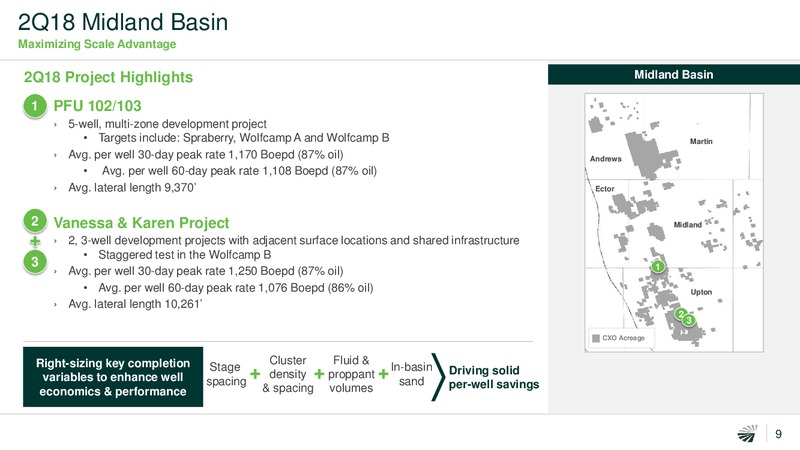
Task: Click the Ector county label on map
Action: coord(605,189)
